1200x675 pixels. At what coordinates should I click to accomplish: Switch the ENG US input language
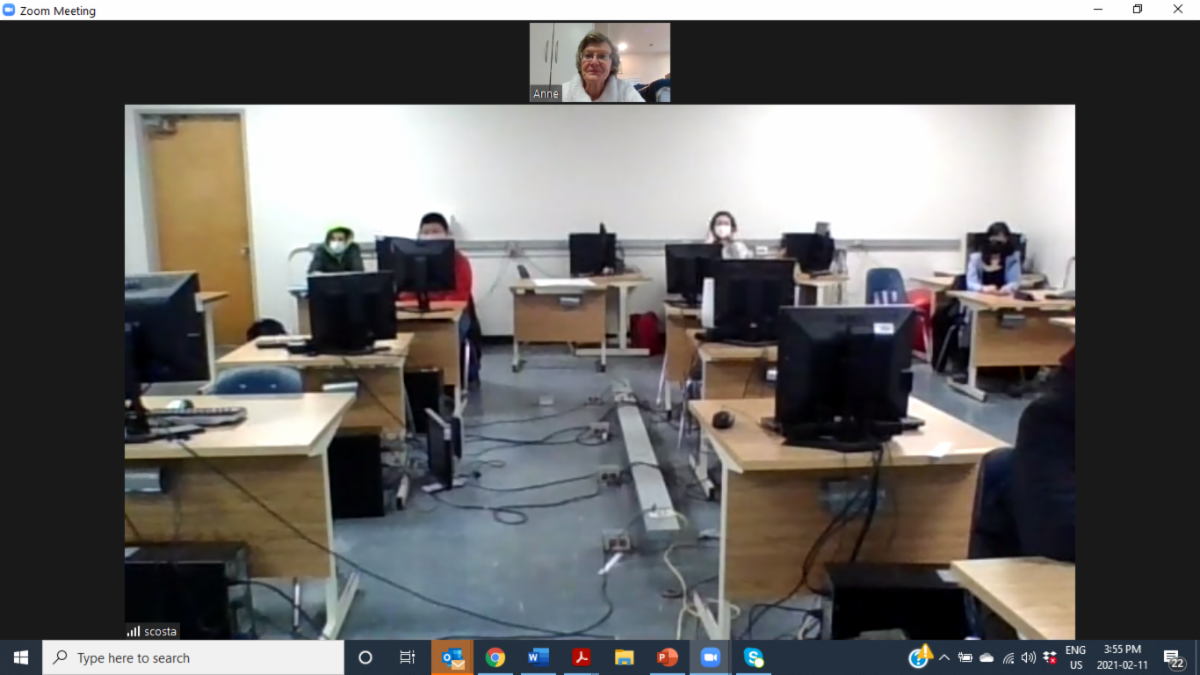(x=1076, y=657)
